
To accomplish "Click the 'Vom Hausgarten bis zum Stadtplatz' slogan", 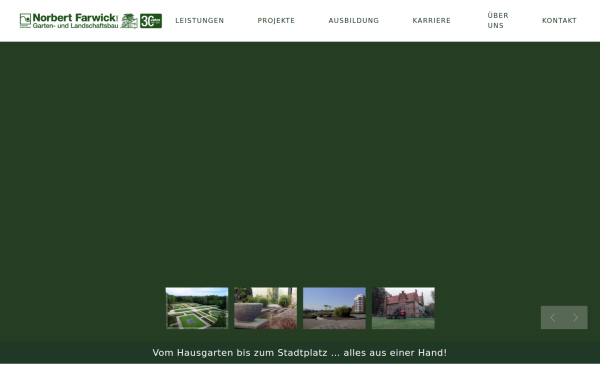I will pyautogui.click(x=300, y=352).
